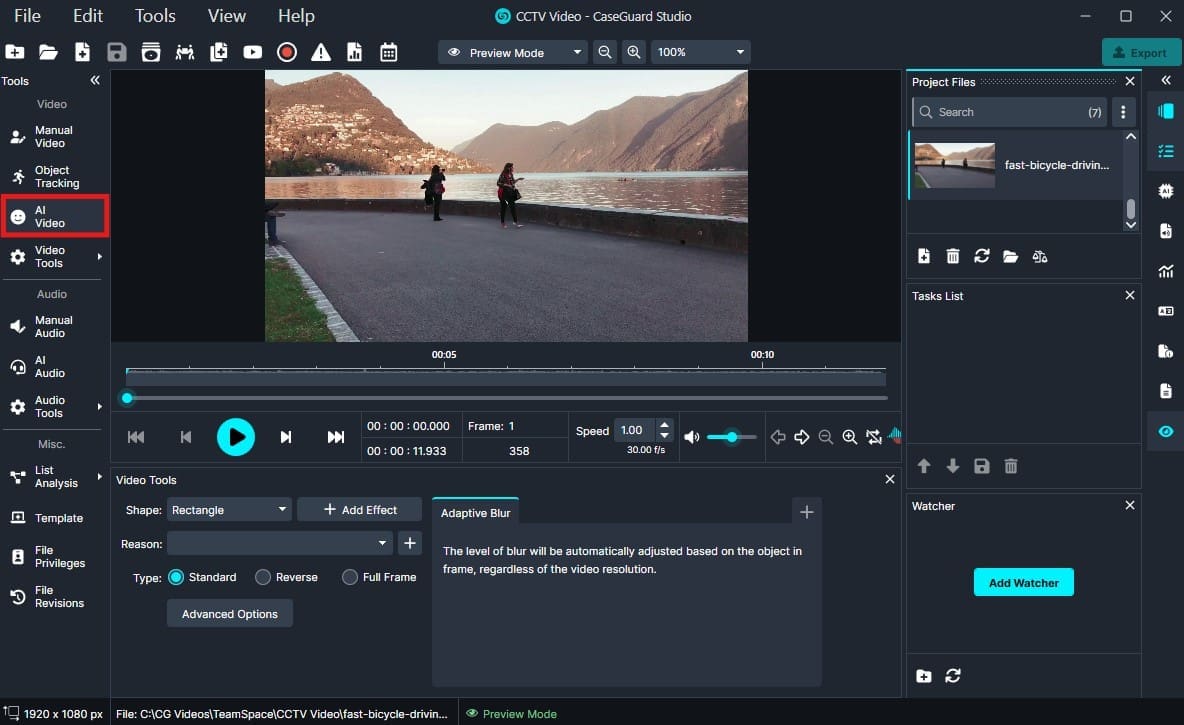Open the Tools menu

coord(154,15)
